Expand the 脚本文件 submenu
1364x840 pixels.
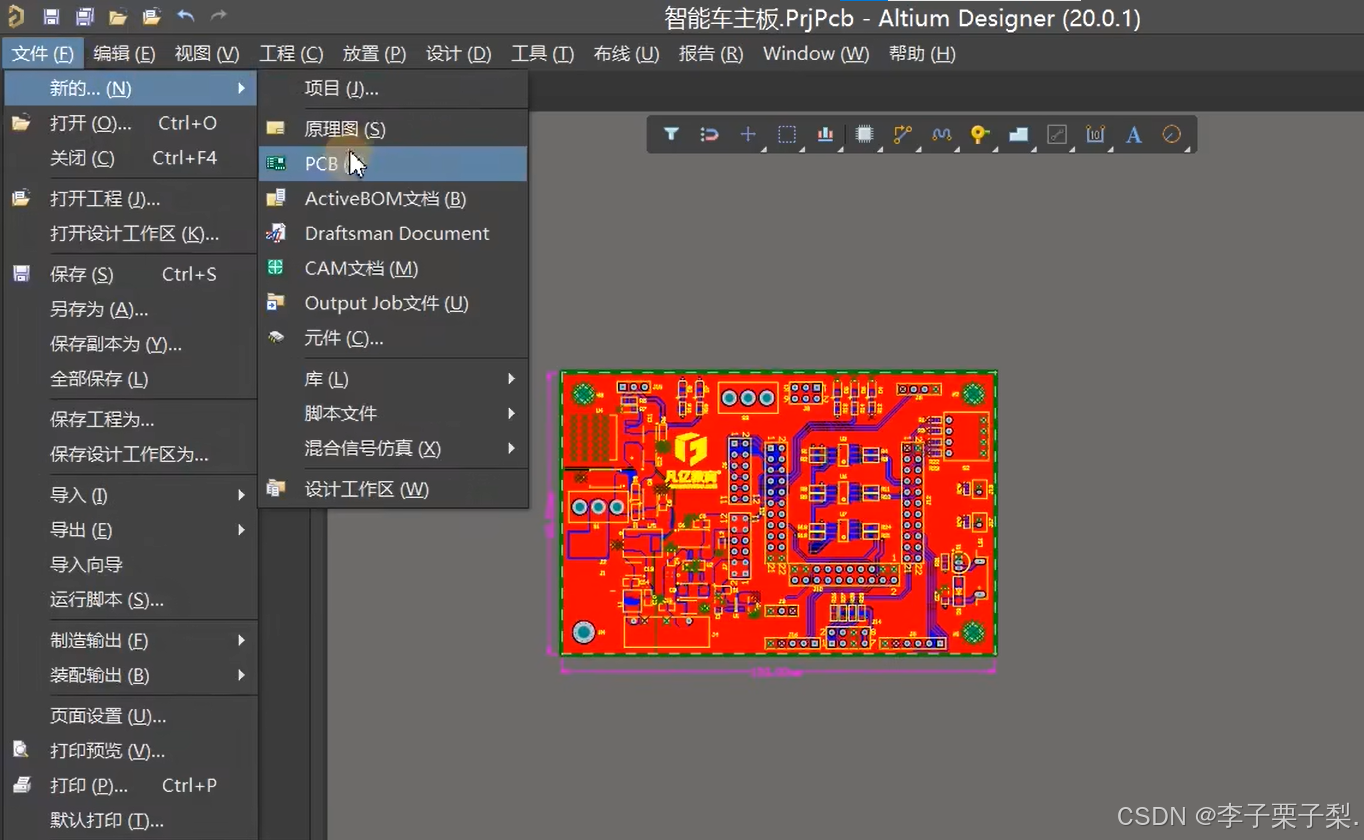(393, 413)
